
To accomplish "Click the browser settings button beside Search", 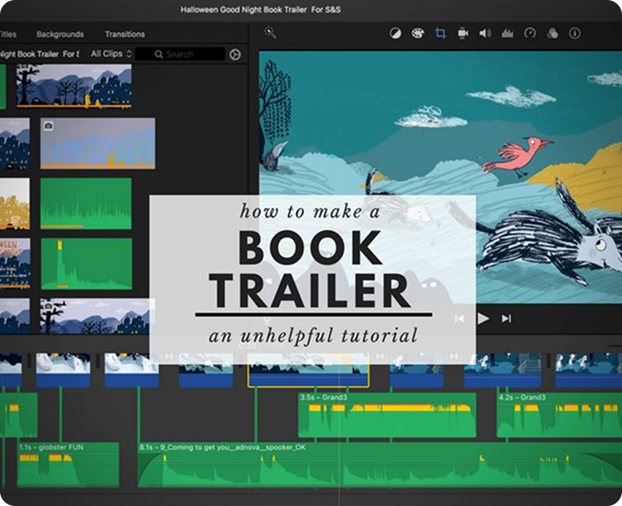I will (x=235, y=54).
